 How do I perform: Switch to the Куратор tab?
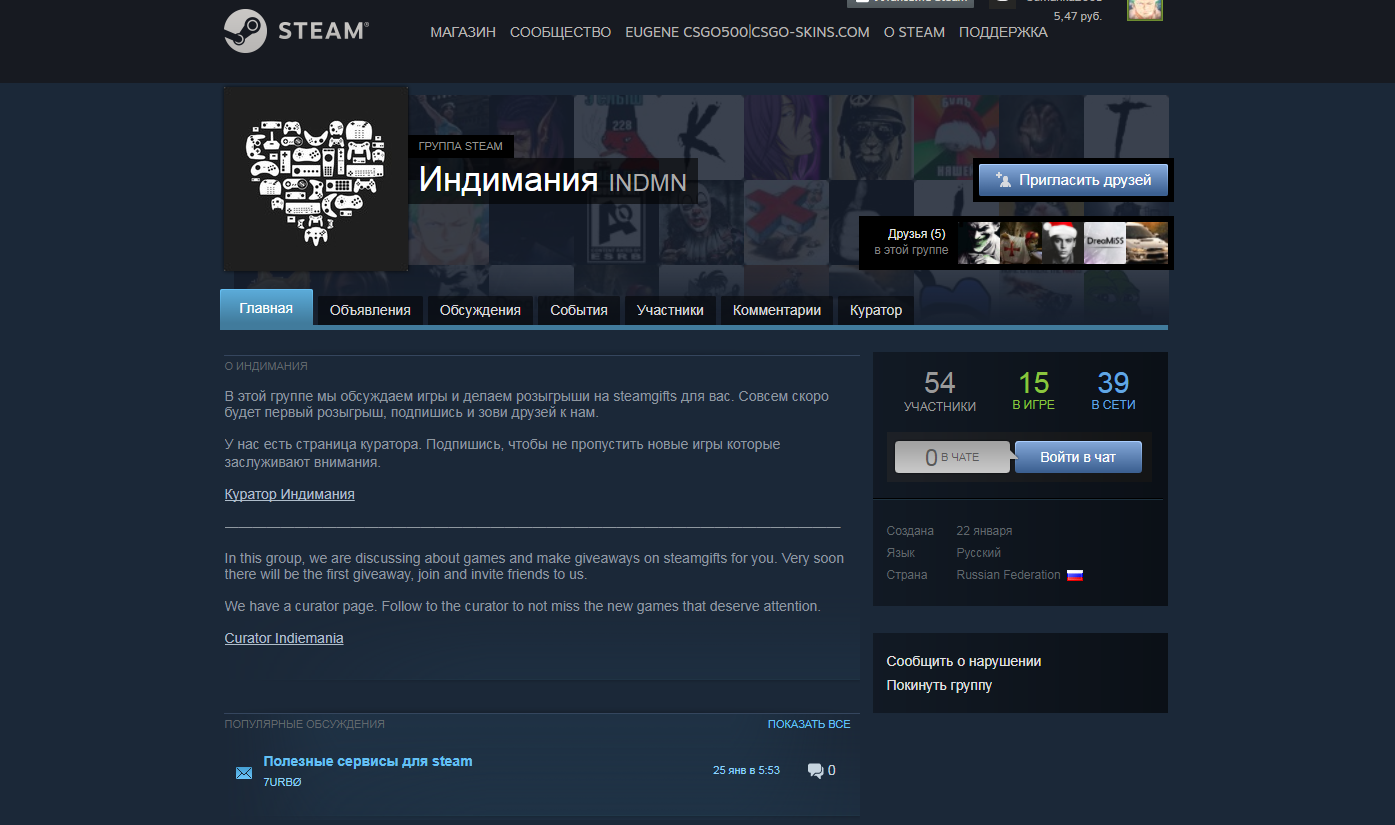coord(876,310)
